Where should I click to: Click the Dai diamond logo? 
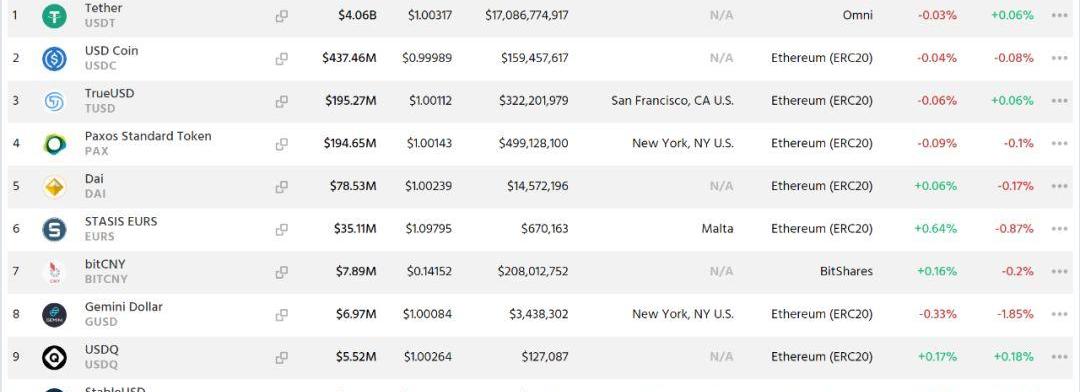point(54,187)
